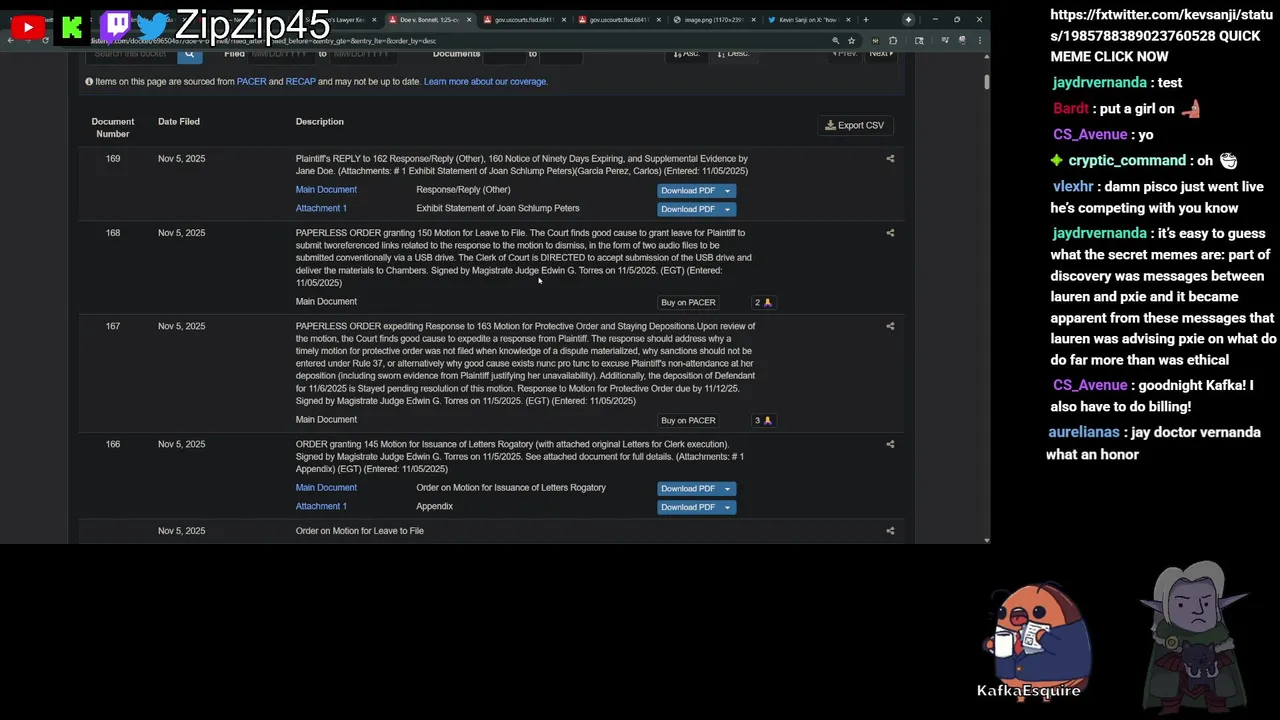Image resolution: width=1280 pixels, height=720 pixels.
Task: Click the address bar zoom magnifier icon
Action: (x=835, y=41)
